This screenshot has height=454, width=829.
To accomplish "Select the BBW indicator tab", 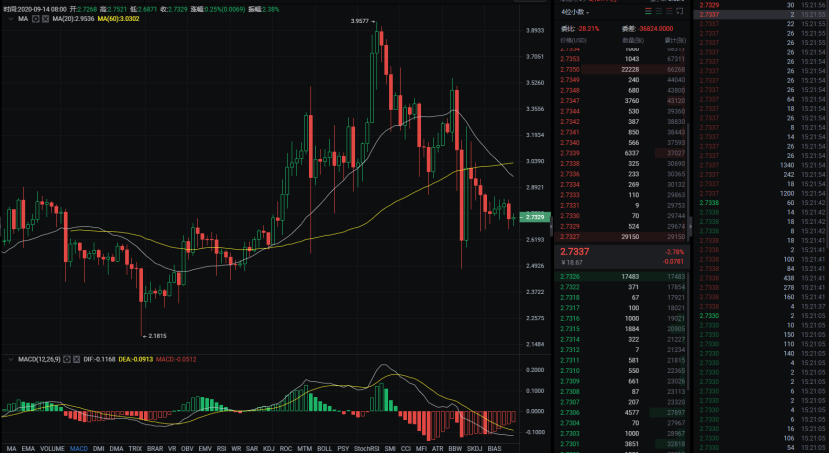I will pyautogui.click(x=455, y=449).
